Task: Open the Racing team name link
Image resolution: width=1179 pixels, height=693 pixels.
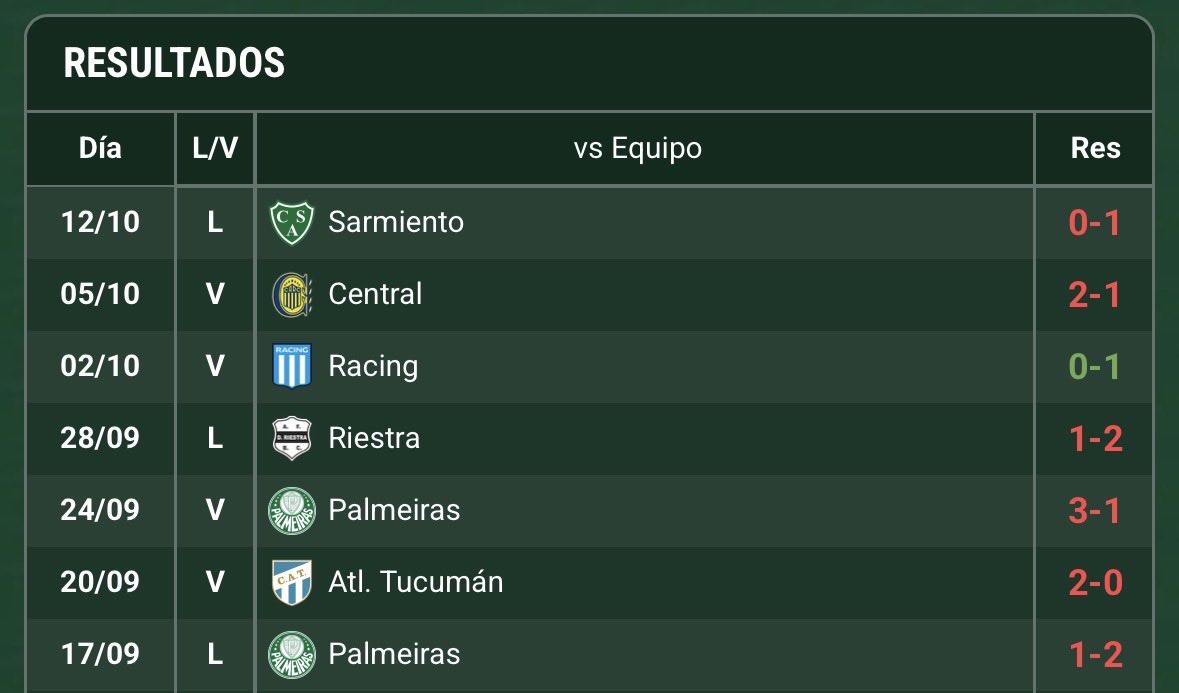Action: [x=373, y=366]
